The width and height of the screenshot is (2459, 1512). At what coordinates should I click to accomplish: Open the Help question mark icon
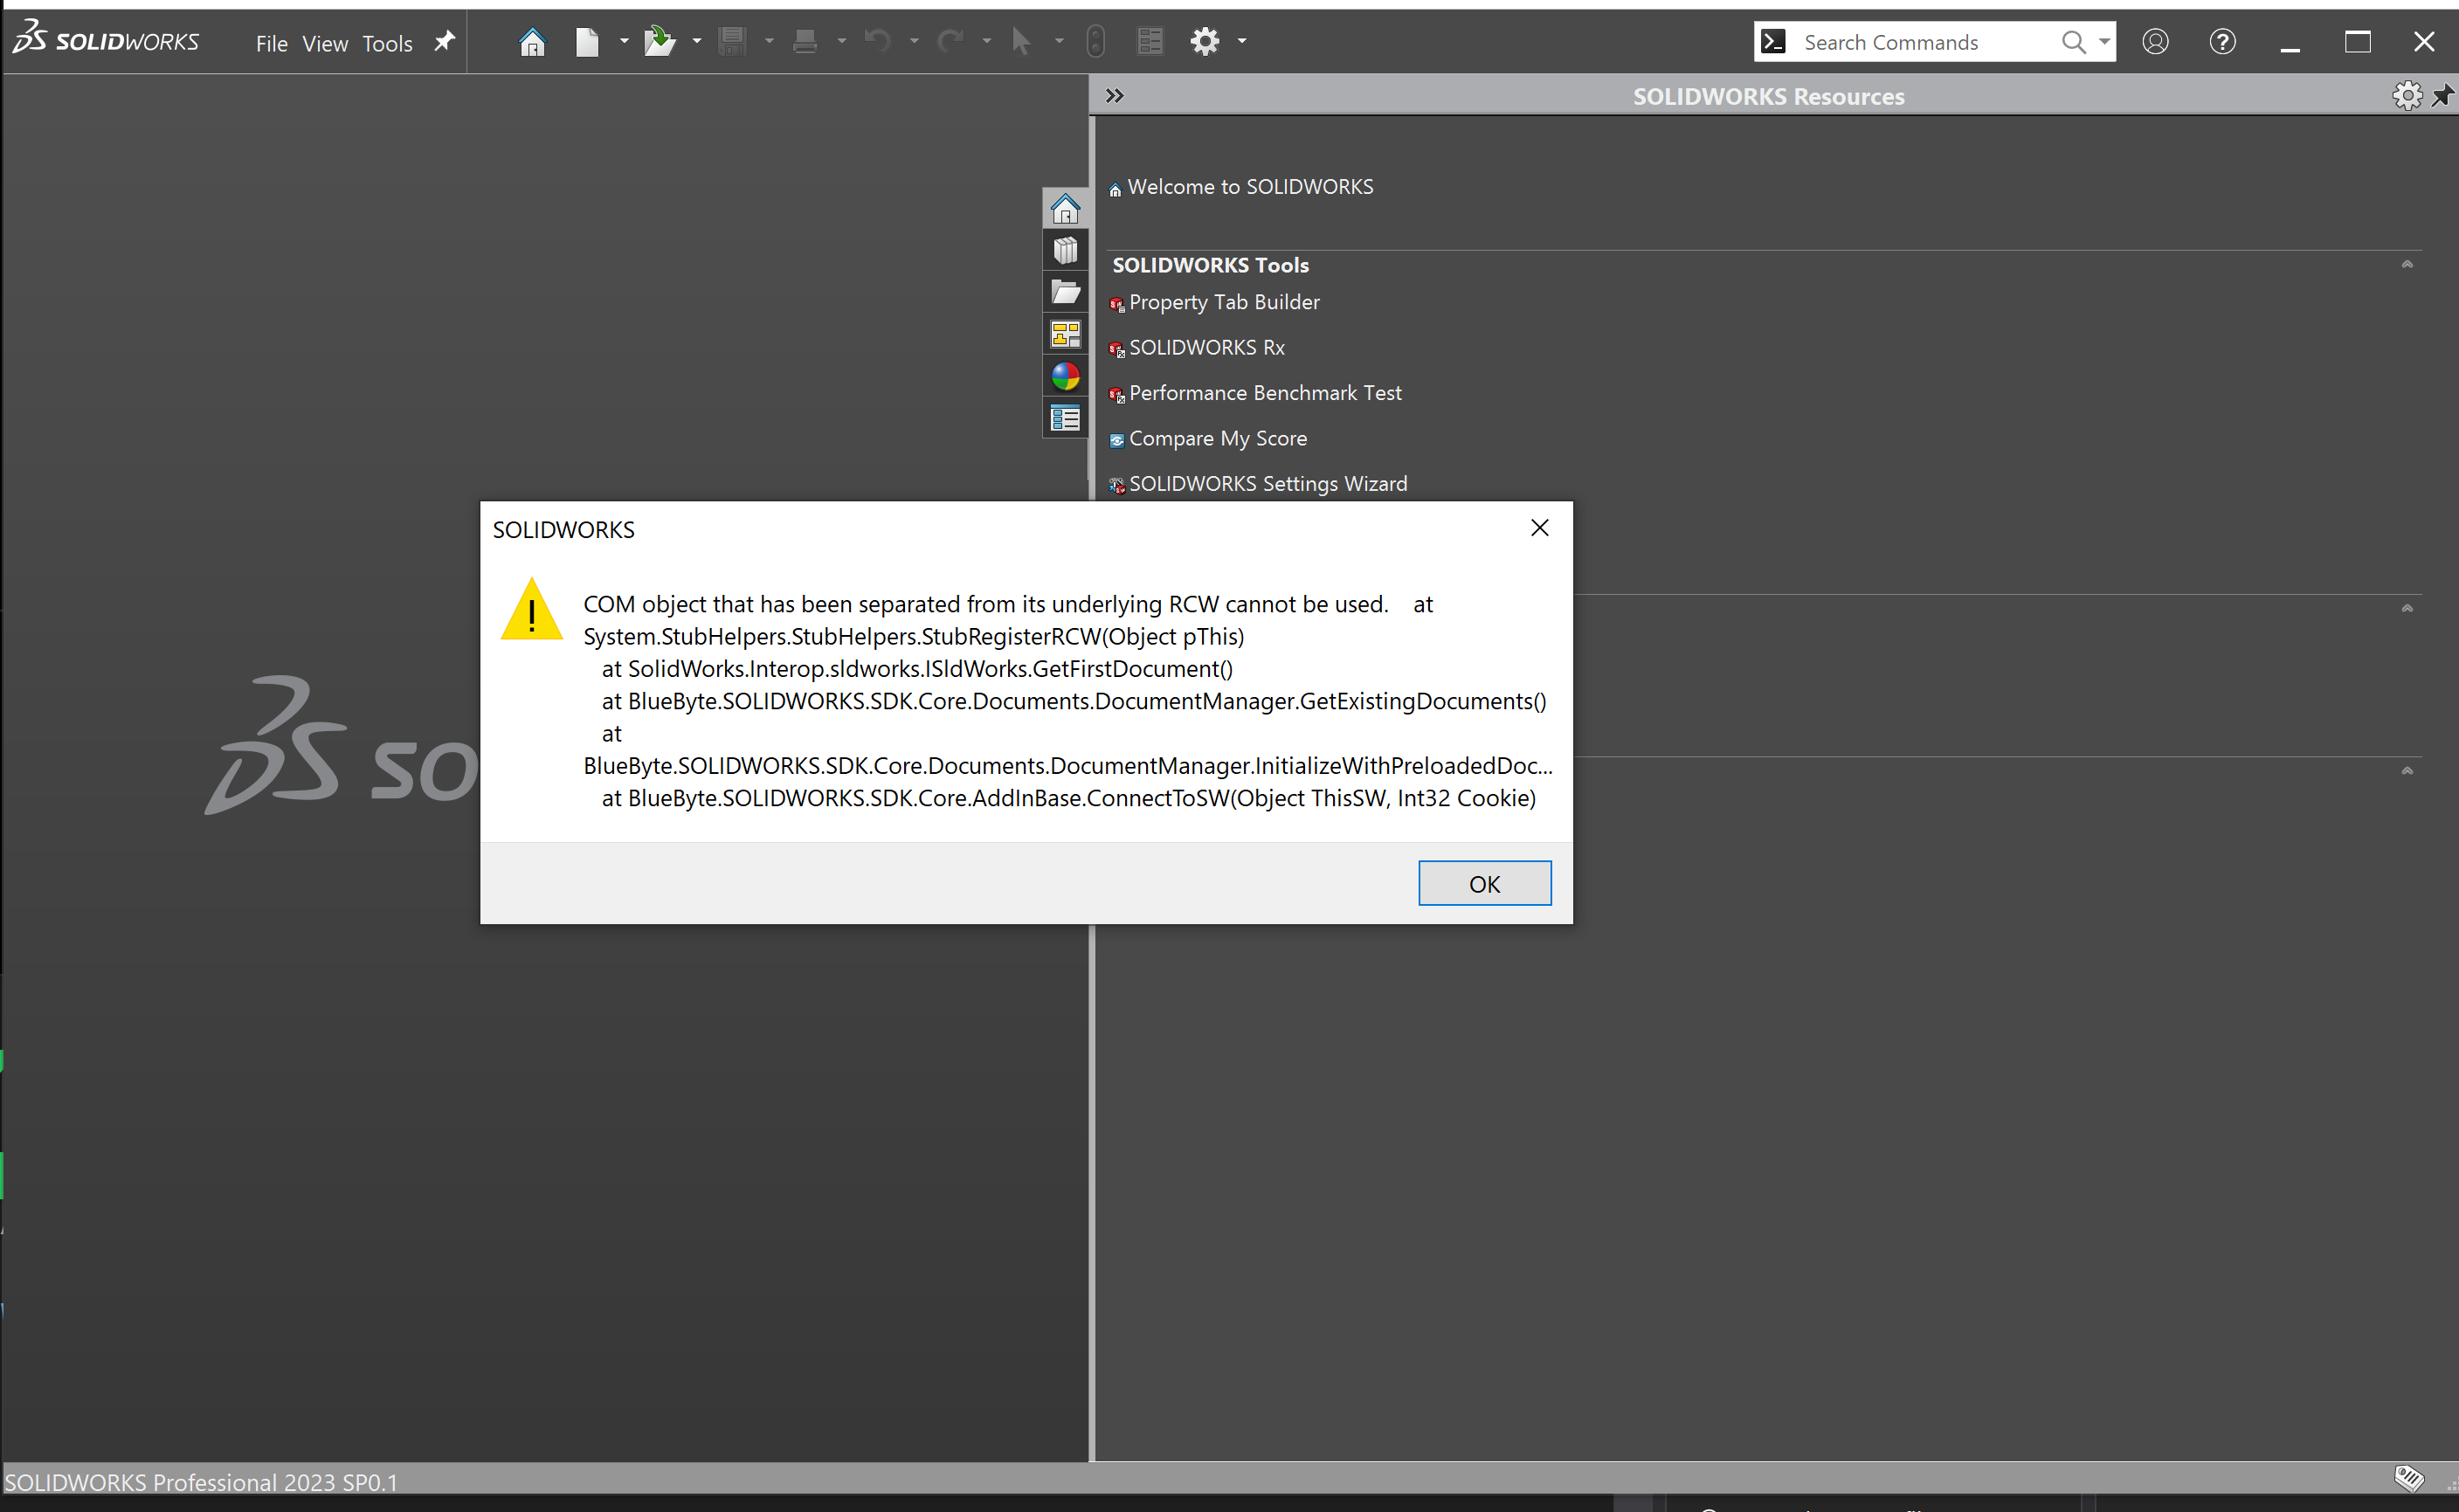pyautogui.click(x=2222, y=42)
